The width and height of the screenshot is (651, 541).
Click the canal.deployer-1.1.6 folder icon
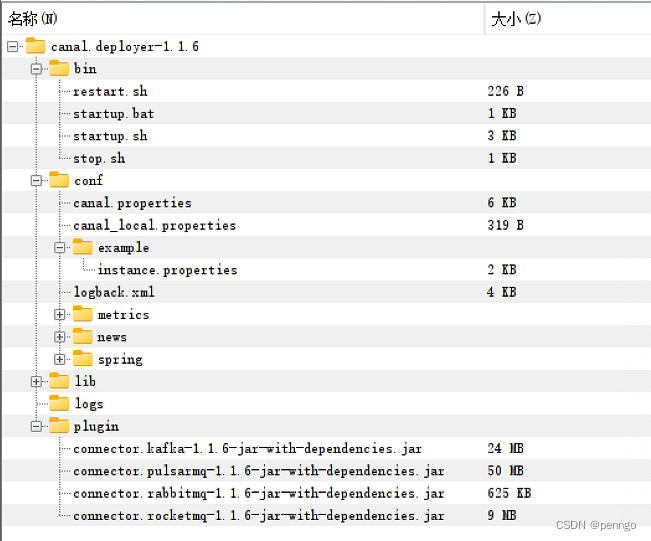pyautogui.click(x=36, y=46)
